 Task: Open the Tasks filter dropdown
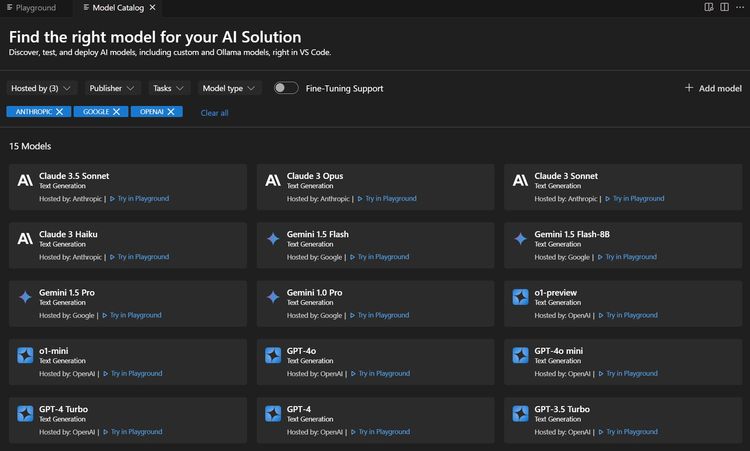(168, 88)
